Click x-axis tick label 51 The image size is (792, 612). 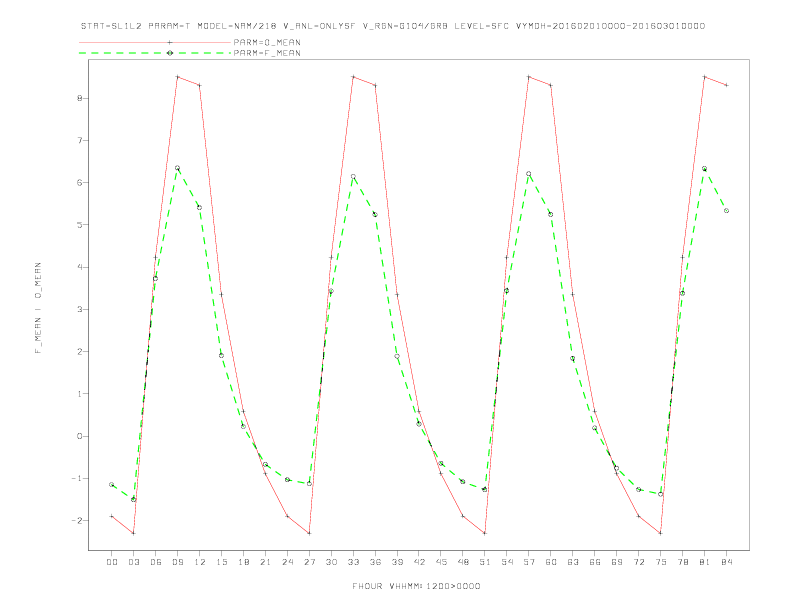pos(485,562)
